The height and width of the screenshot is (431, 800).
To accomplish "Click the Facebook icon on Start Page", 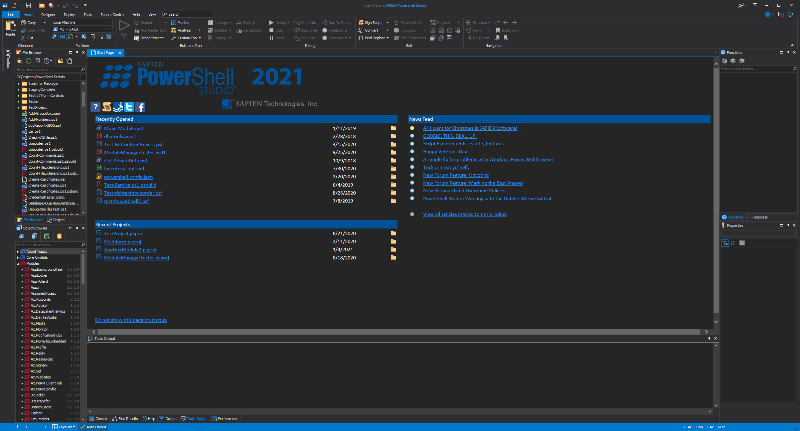I will (x=141, y=106).
